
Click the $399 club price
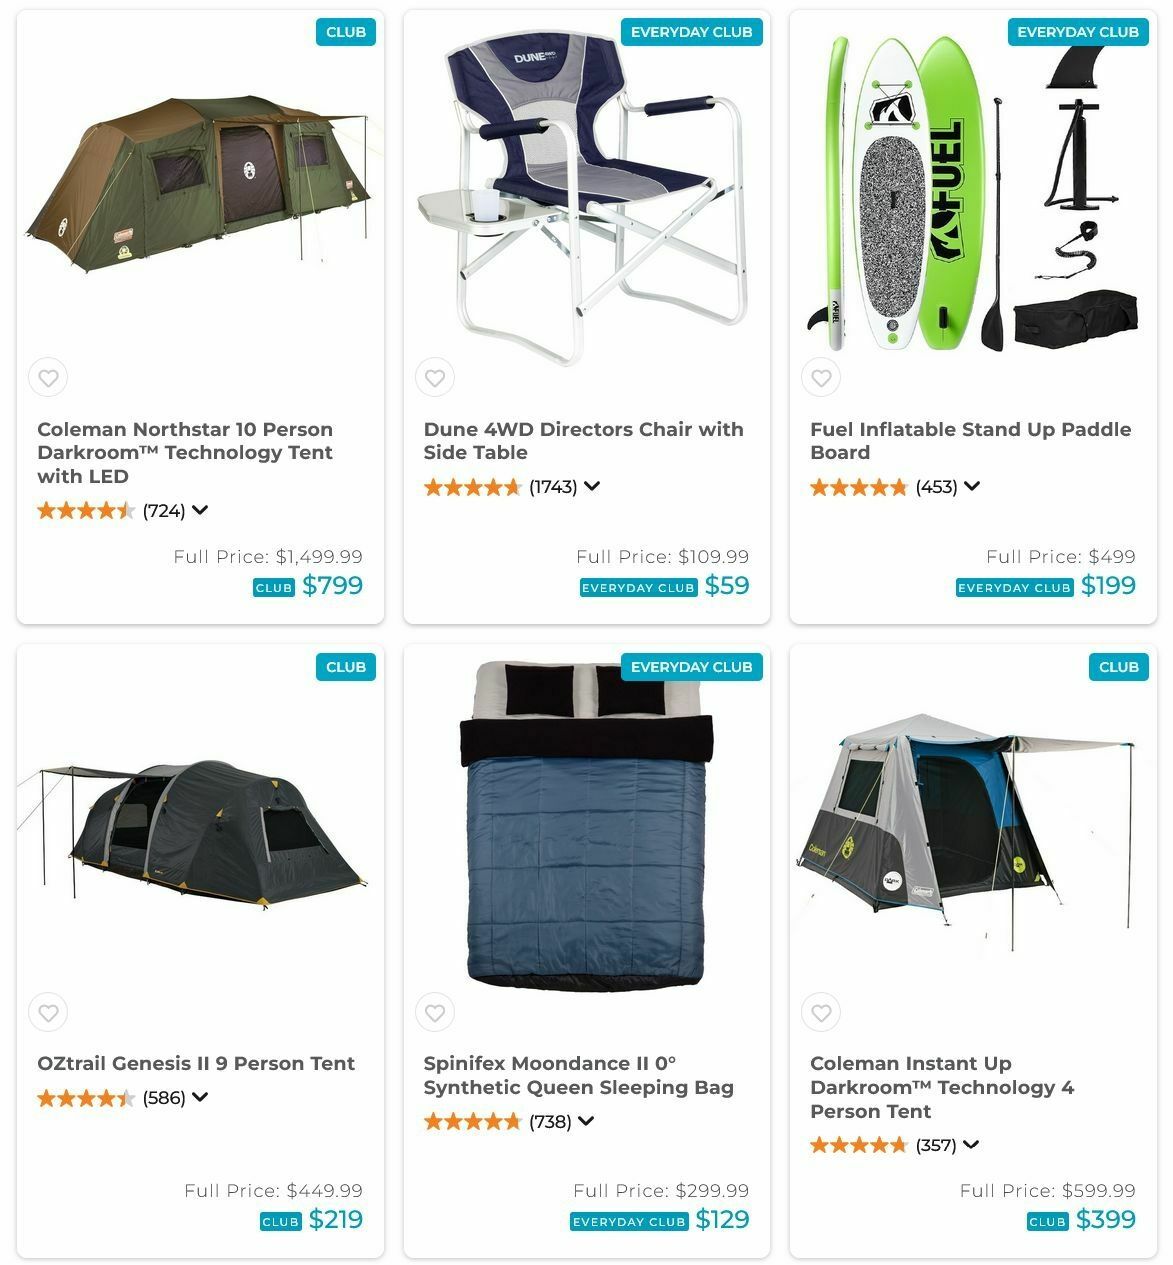(1106, 1220)
